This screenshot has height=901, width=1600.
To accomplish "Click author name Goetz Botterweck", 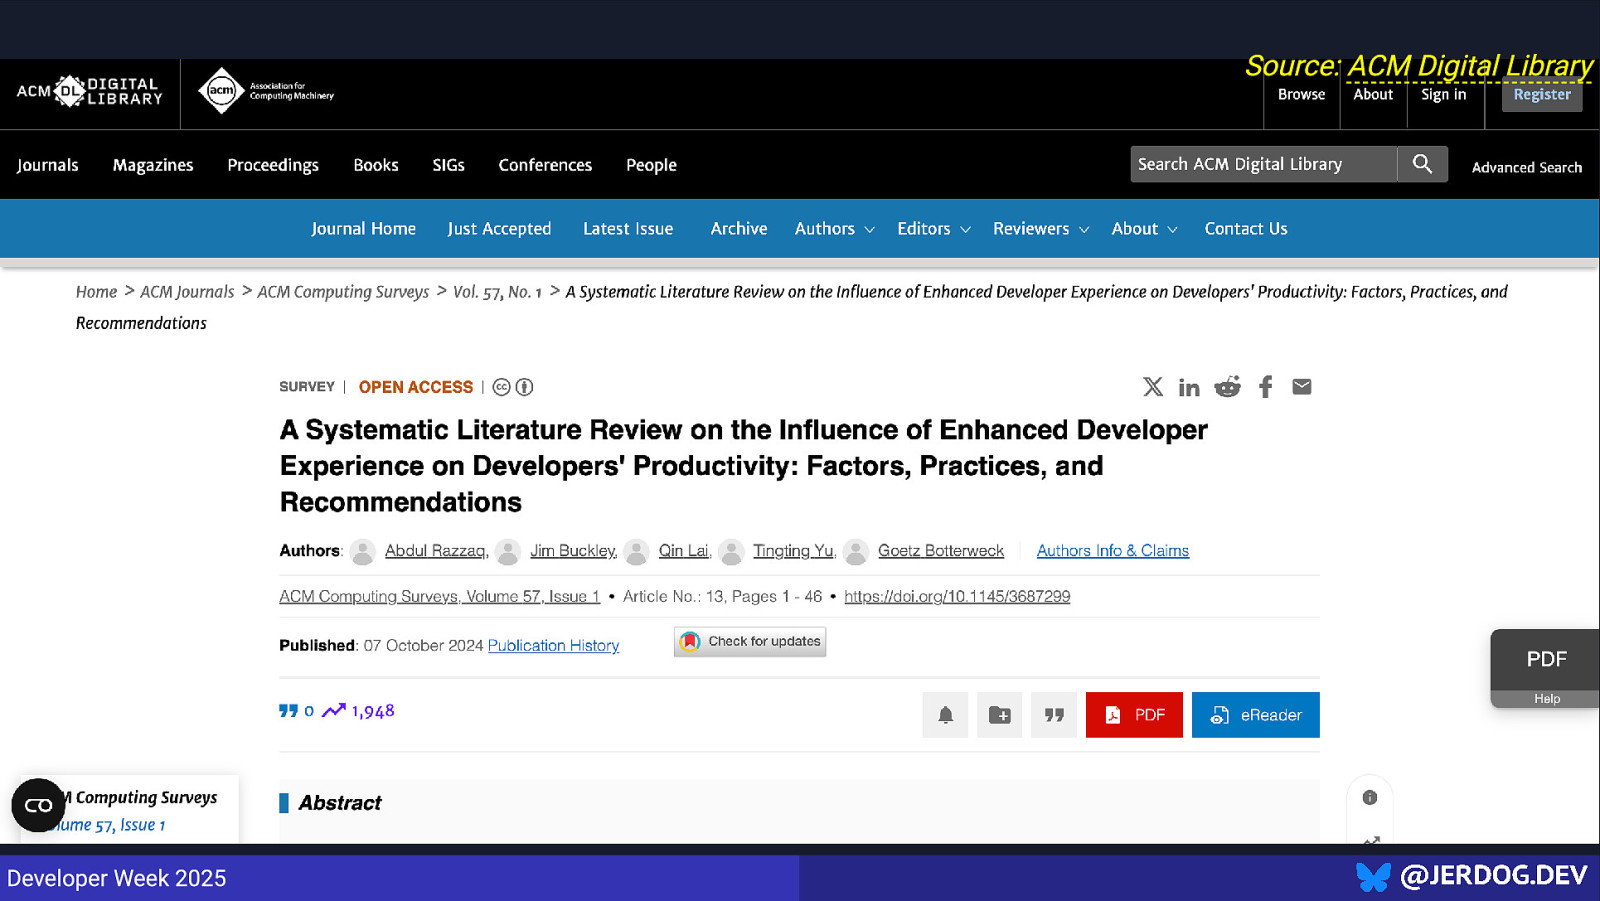I will point(941,551).
